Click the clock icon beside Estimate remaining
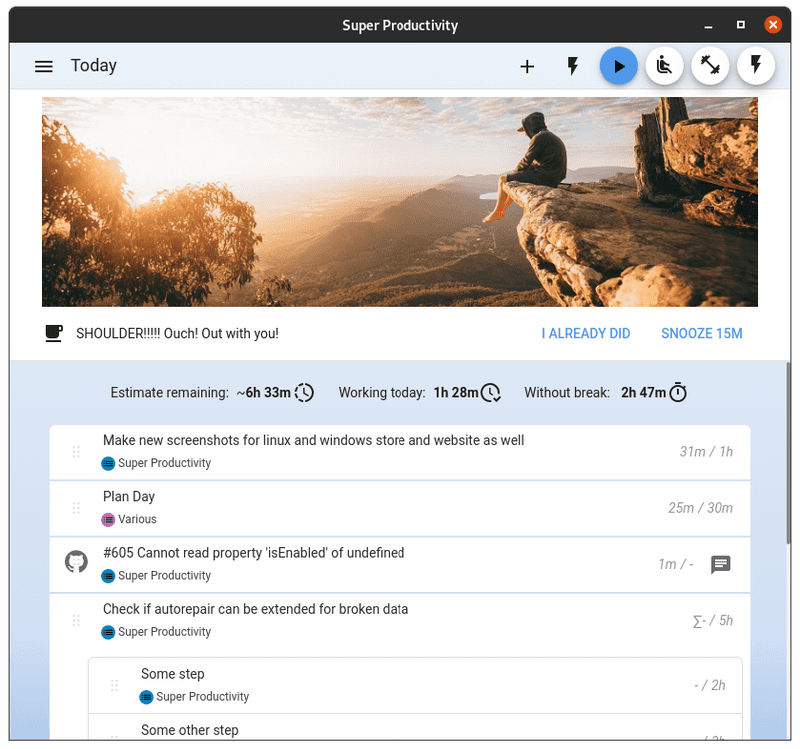The width and height of the screenshot is (800, 749). [304, 393]
